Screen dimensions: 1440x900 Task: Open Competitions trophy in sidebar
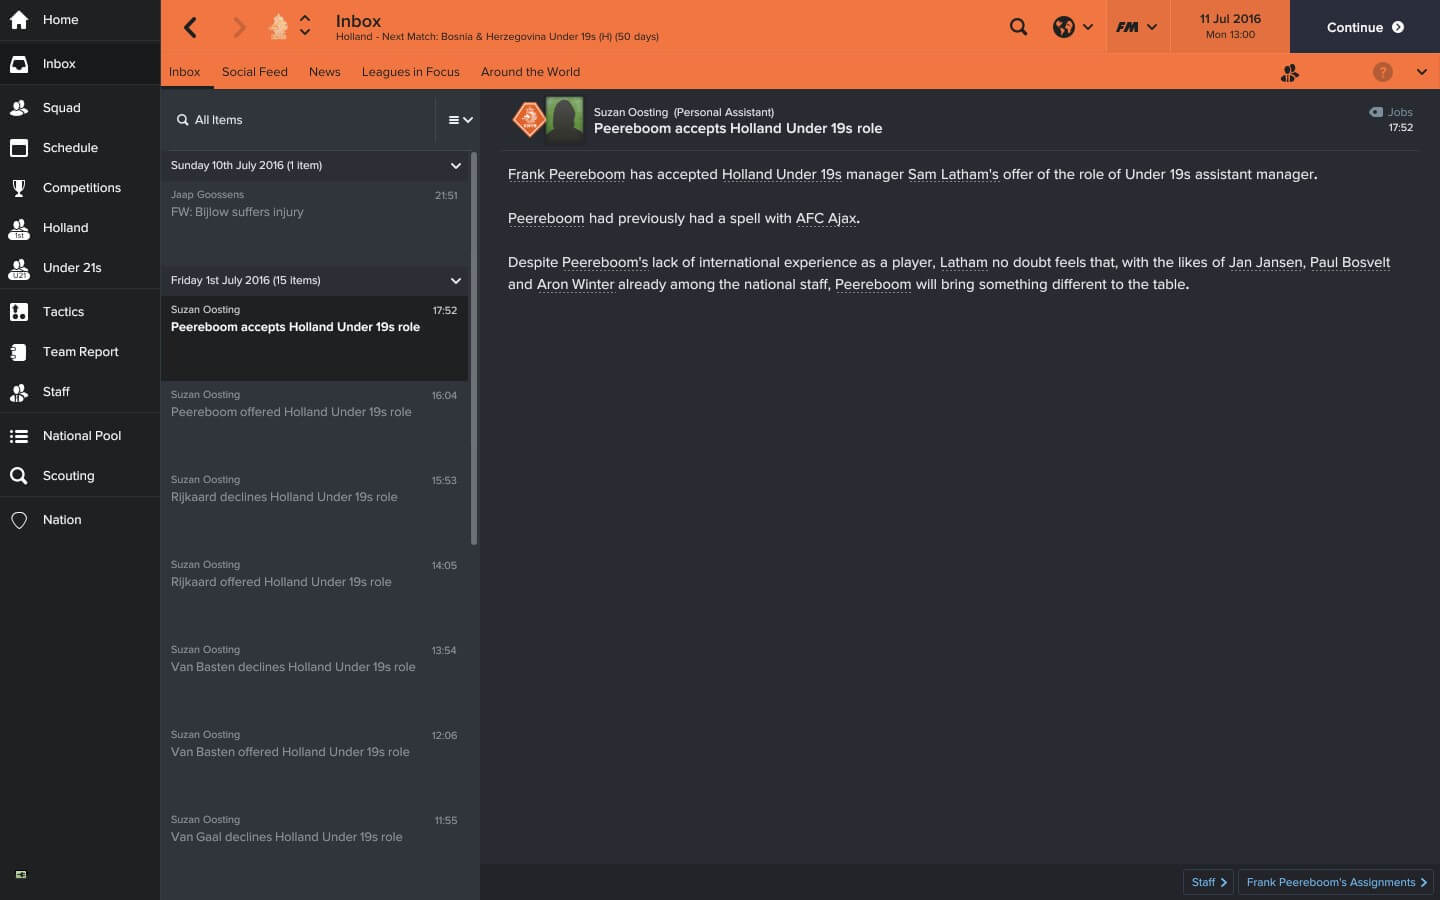(x=19, y=188)
